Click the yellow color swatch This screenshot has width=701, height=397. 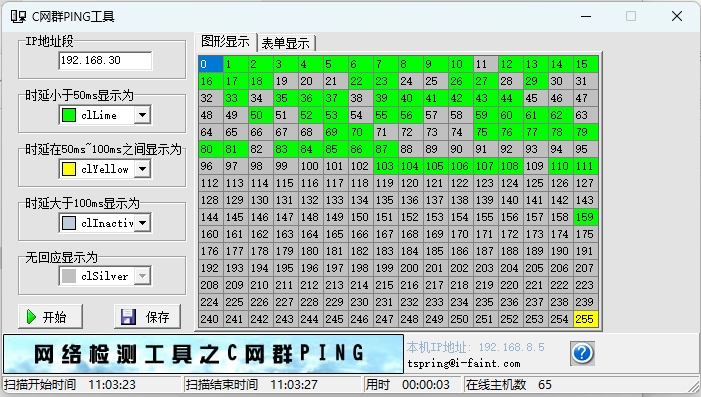pyautogui.click(x=68, y=169)
